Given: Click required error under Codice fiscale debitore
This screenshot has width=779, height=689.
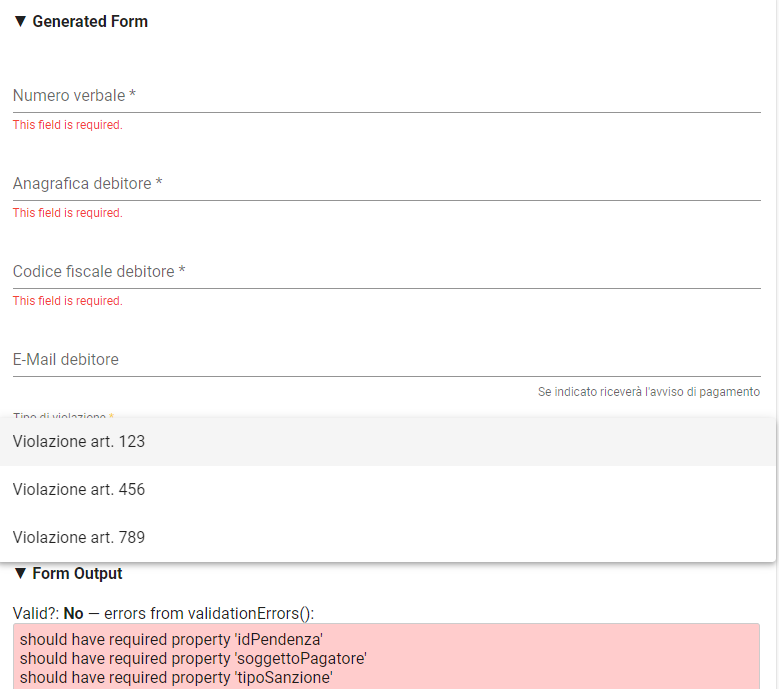Looking at the screenshot, I should (68, 301).
